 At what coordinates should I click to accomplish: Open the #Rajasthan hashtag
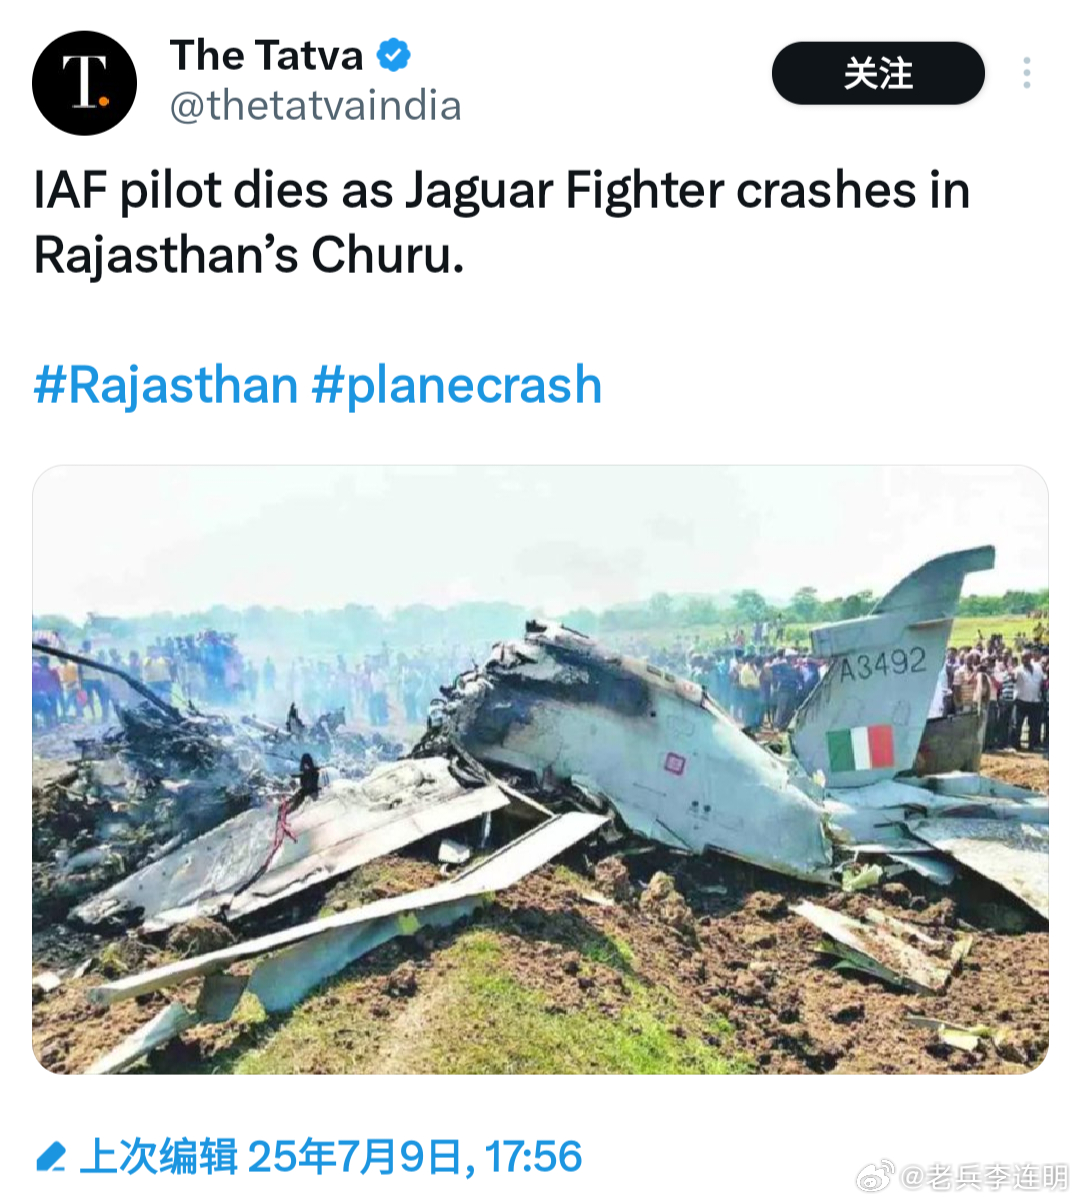pyautogui.click(x=166, y=386)
